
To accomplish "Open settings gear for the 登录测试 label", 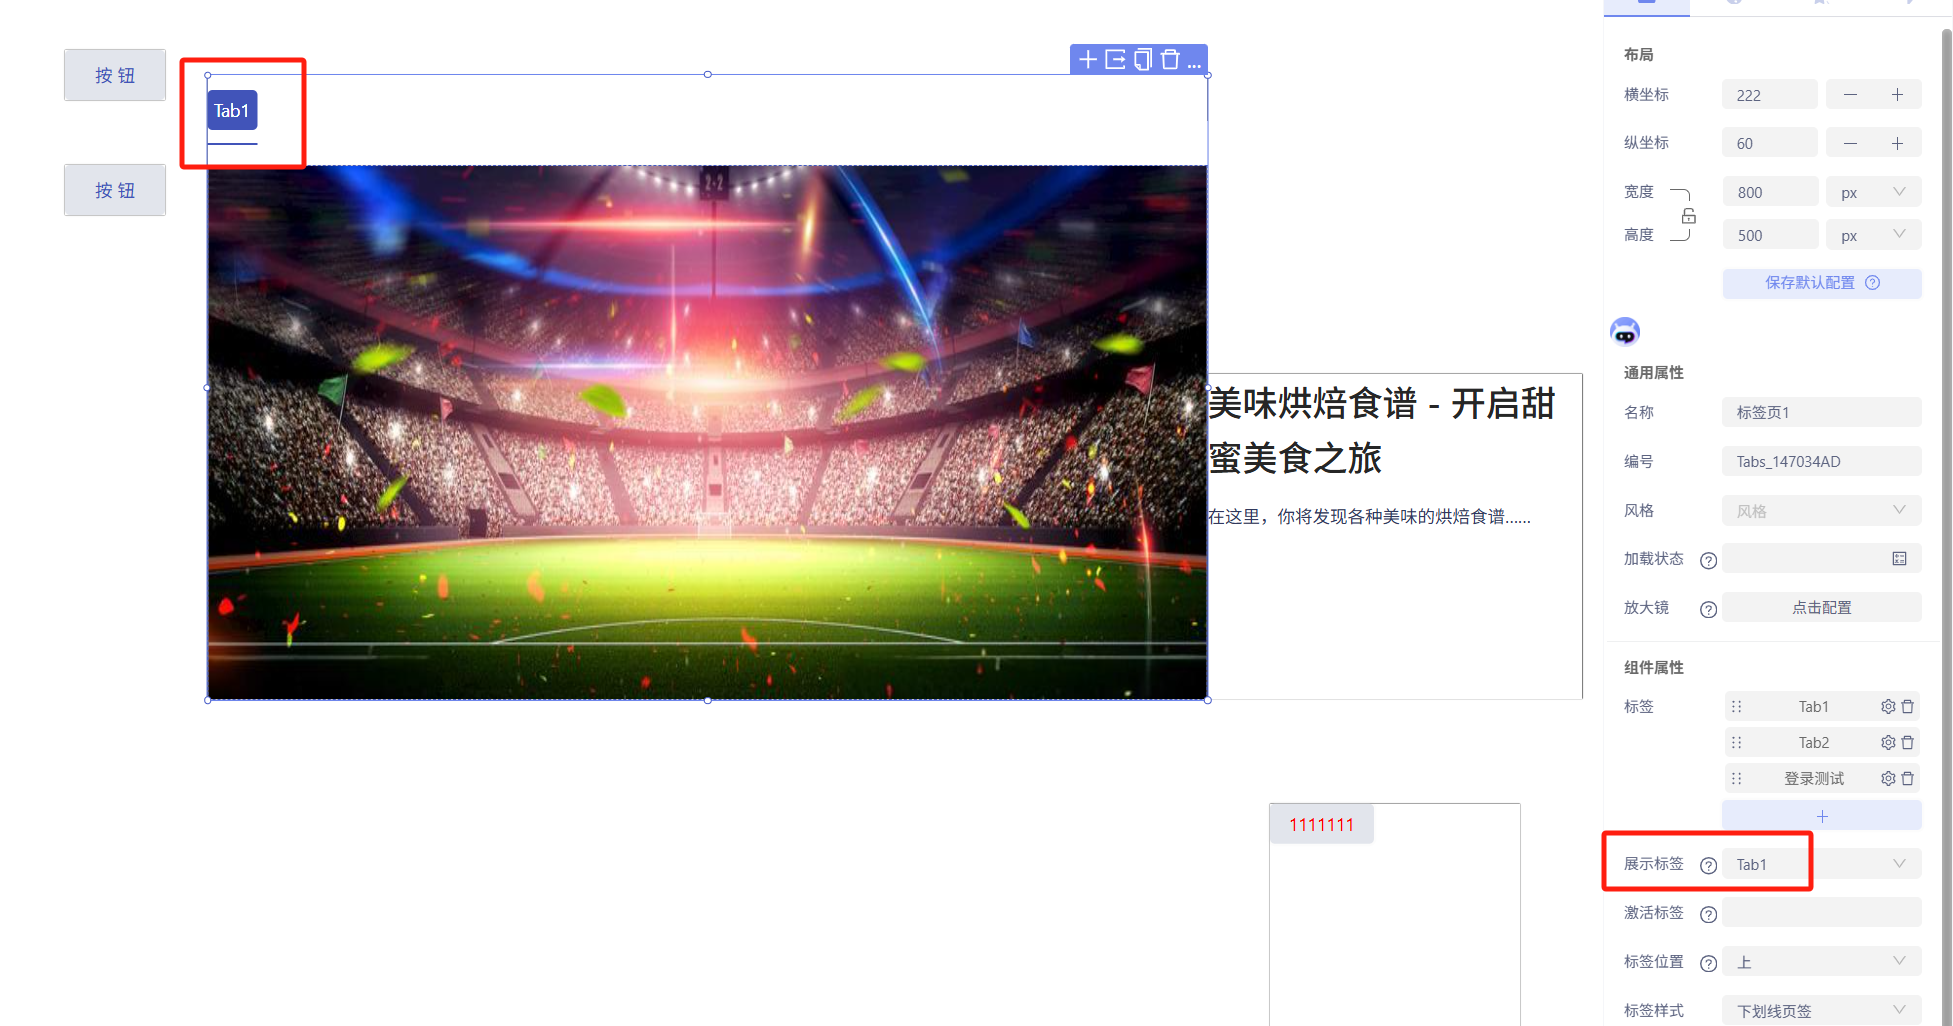I will click(1888, 778).
